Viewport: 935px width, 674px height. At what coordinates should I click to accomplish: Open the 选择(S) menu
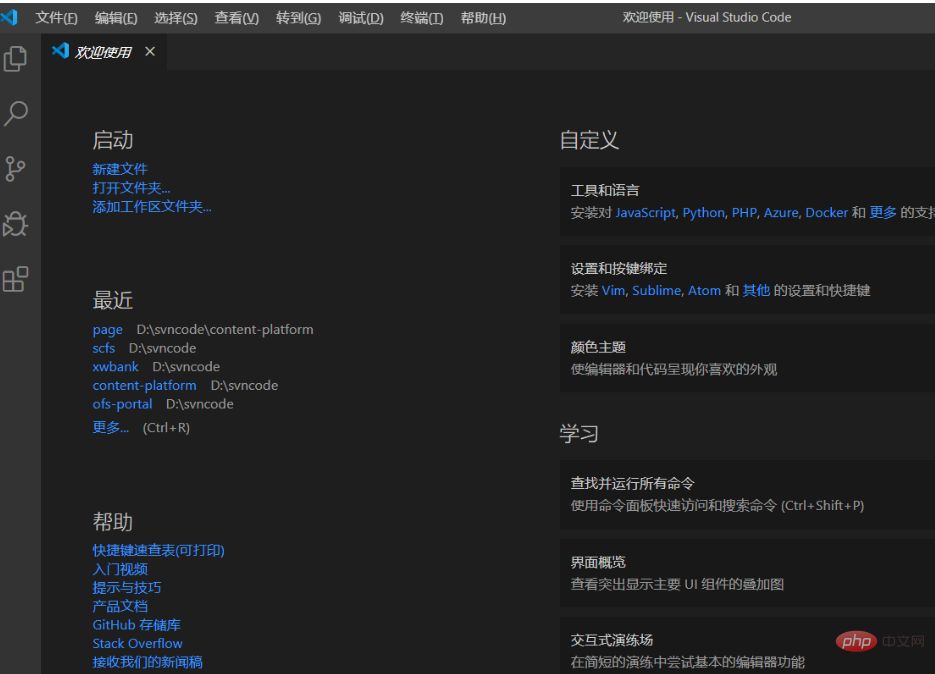(176, 18)
